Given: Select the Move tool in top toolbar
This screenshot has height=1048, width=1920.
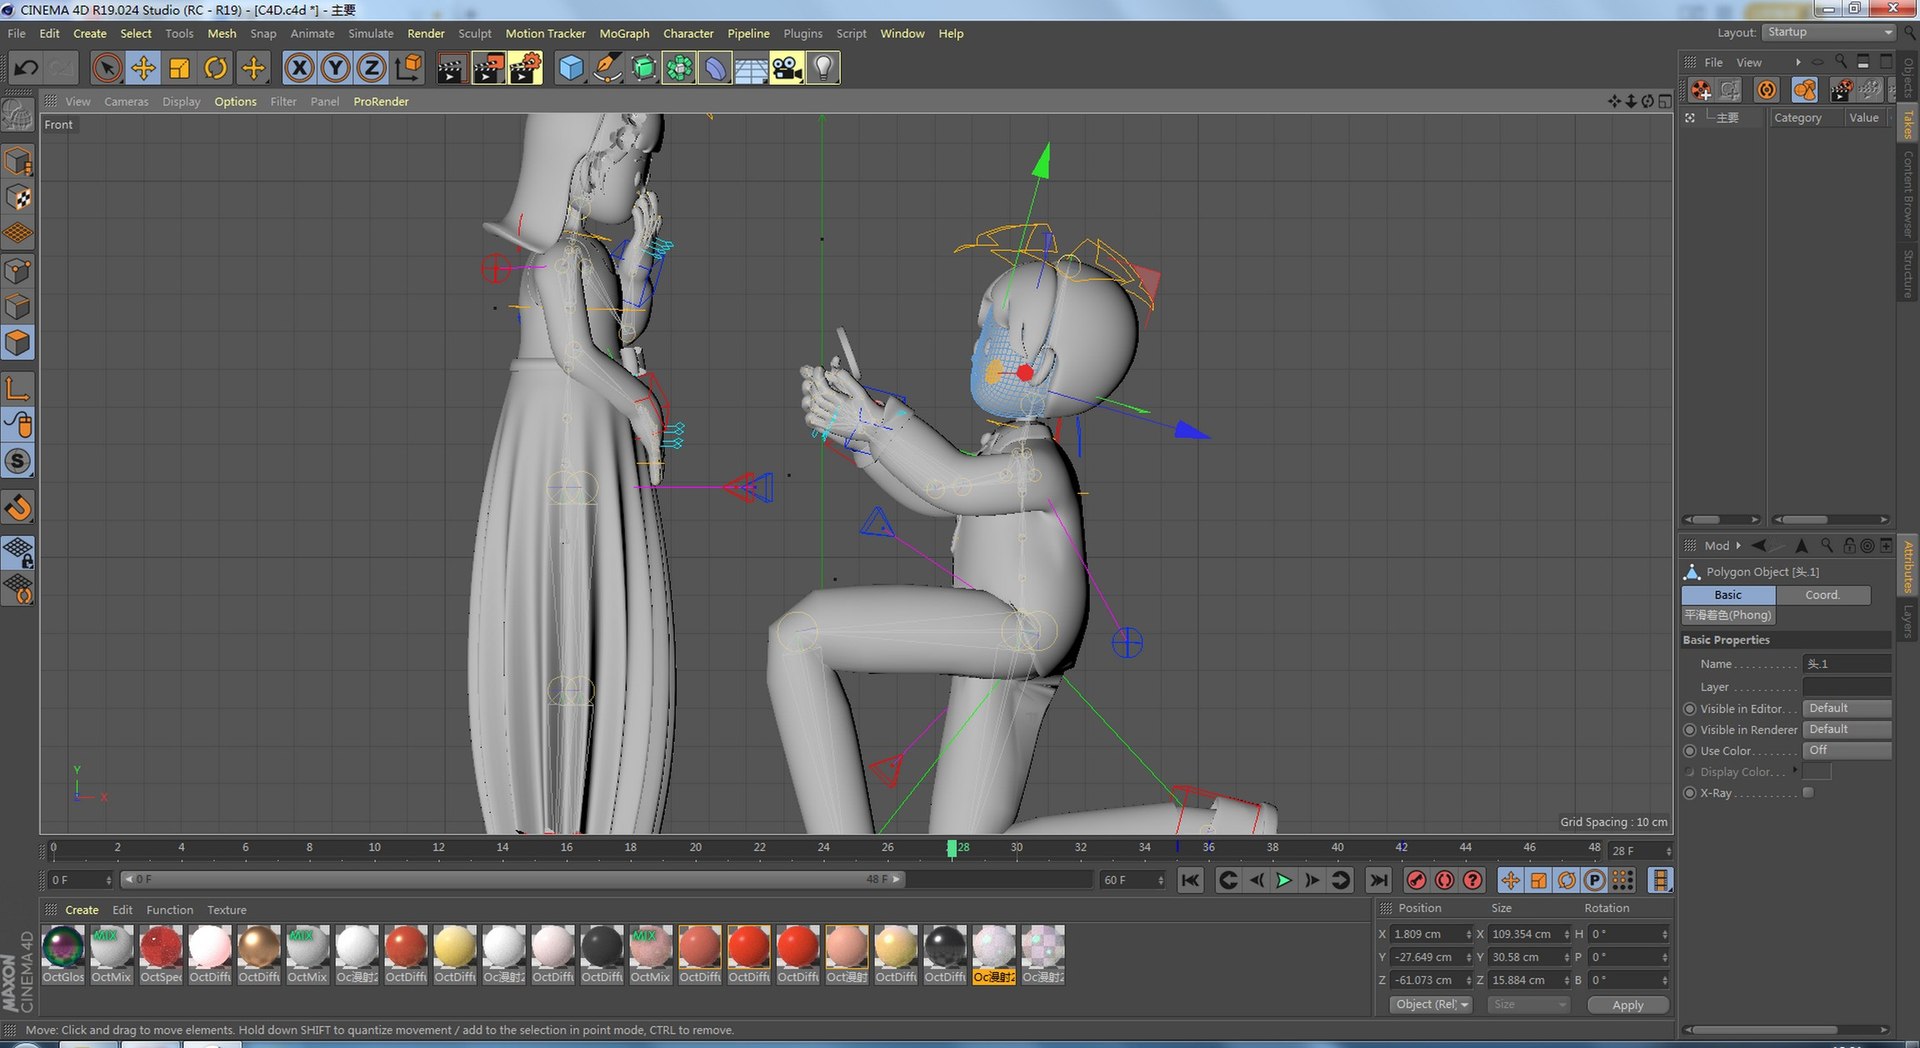Looking at the screenshot, I should coord(143,68).
